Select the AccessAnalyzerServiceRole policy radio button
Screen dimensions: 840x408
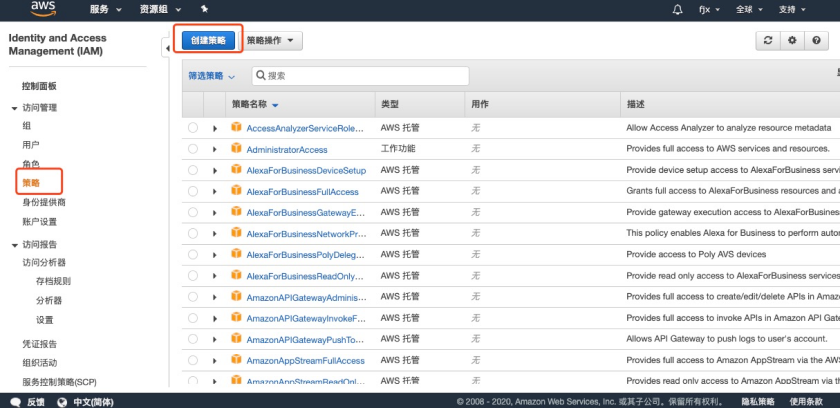click(193, 127)
